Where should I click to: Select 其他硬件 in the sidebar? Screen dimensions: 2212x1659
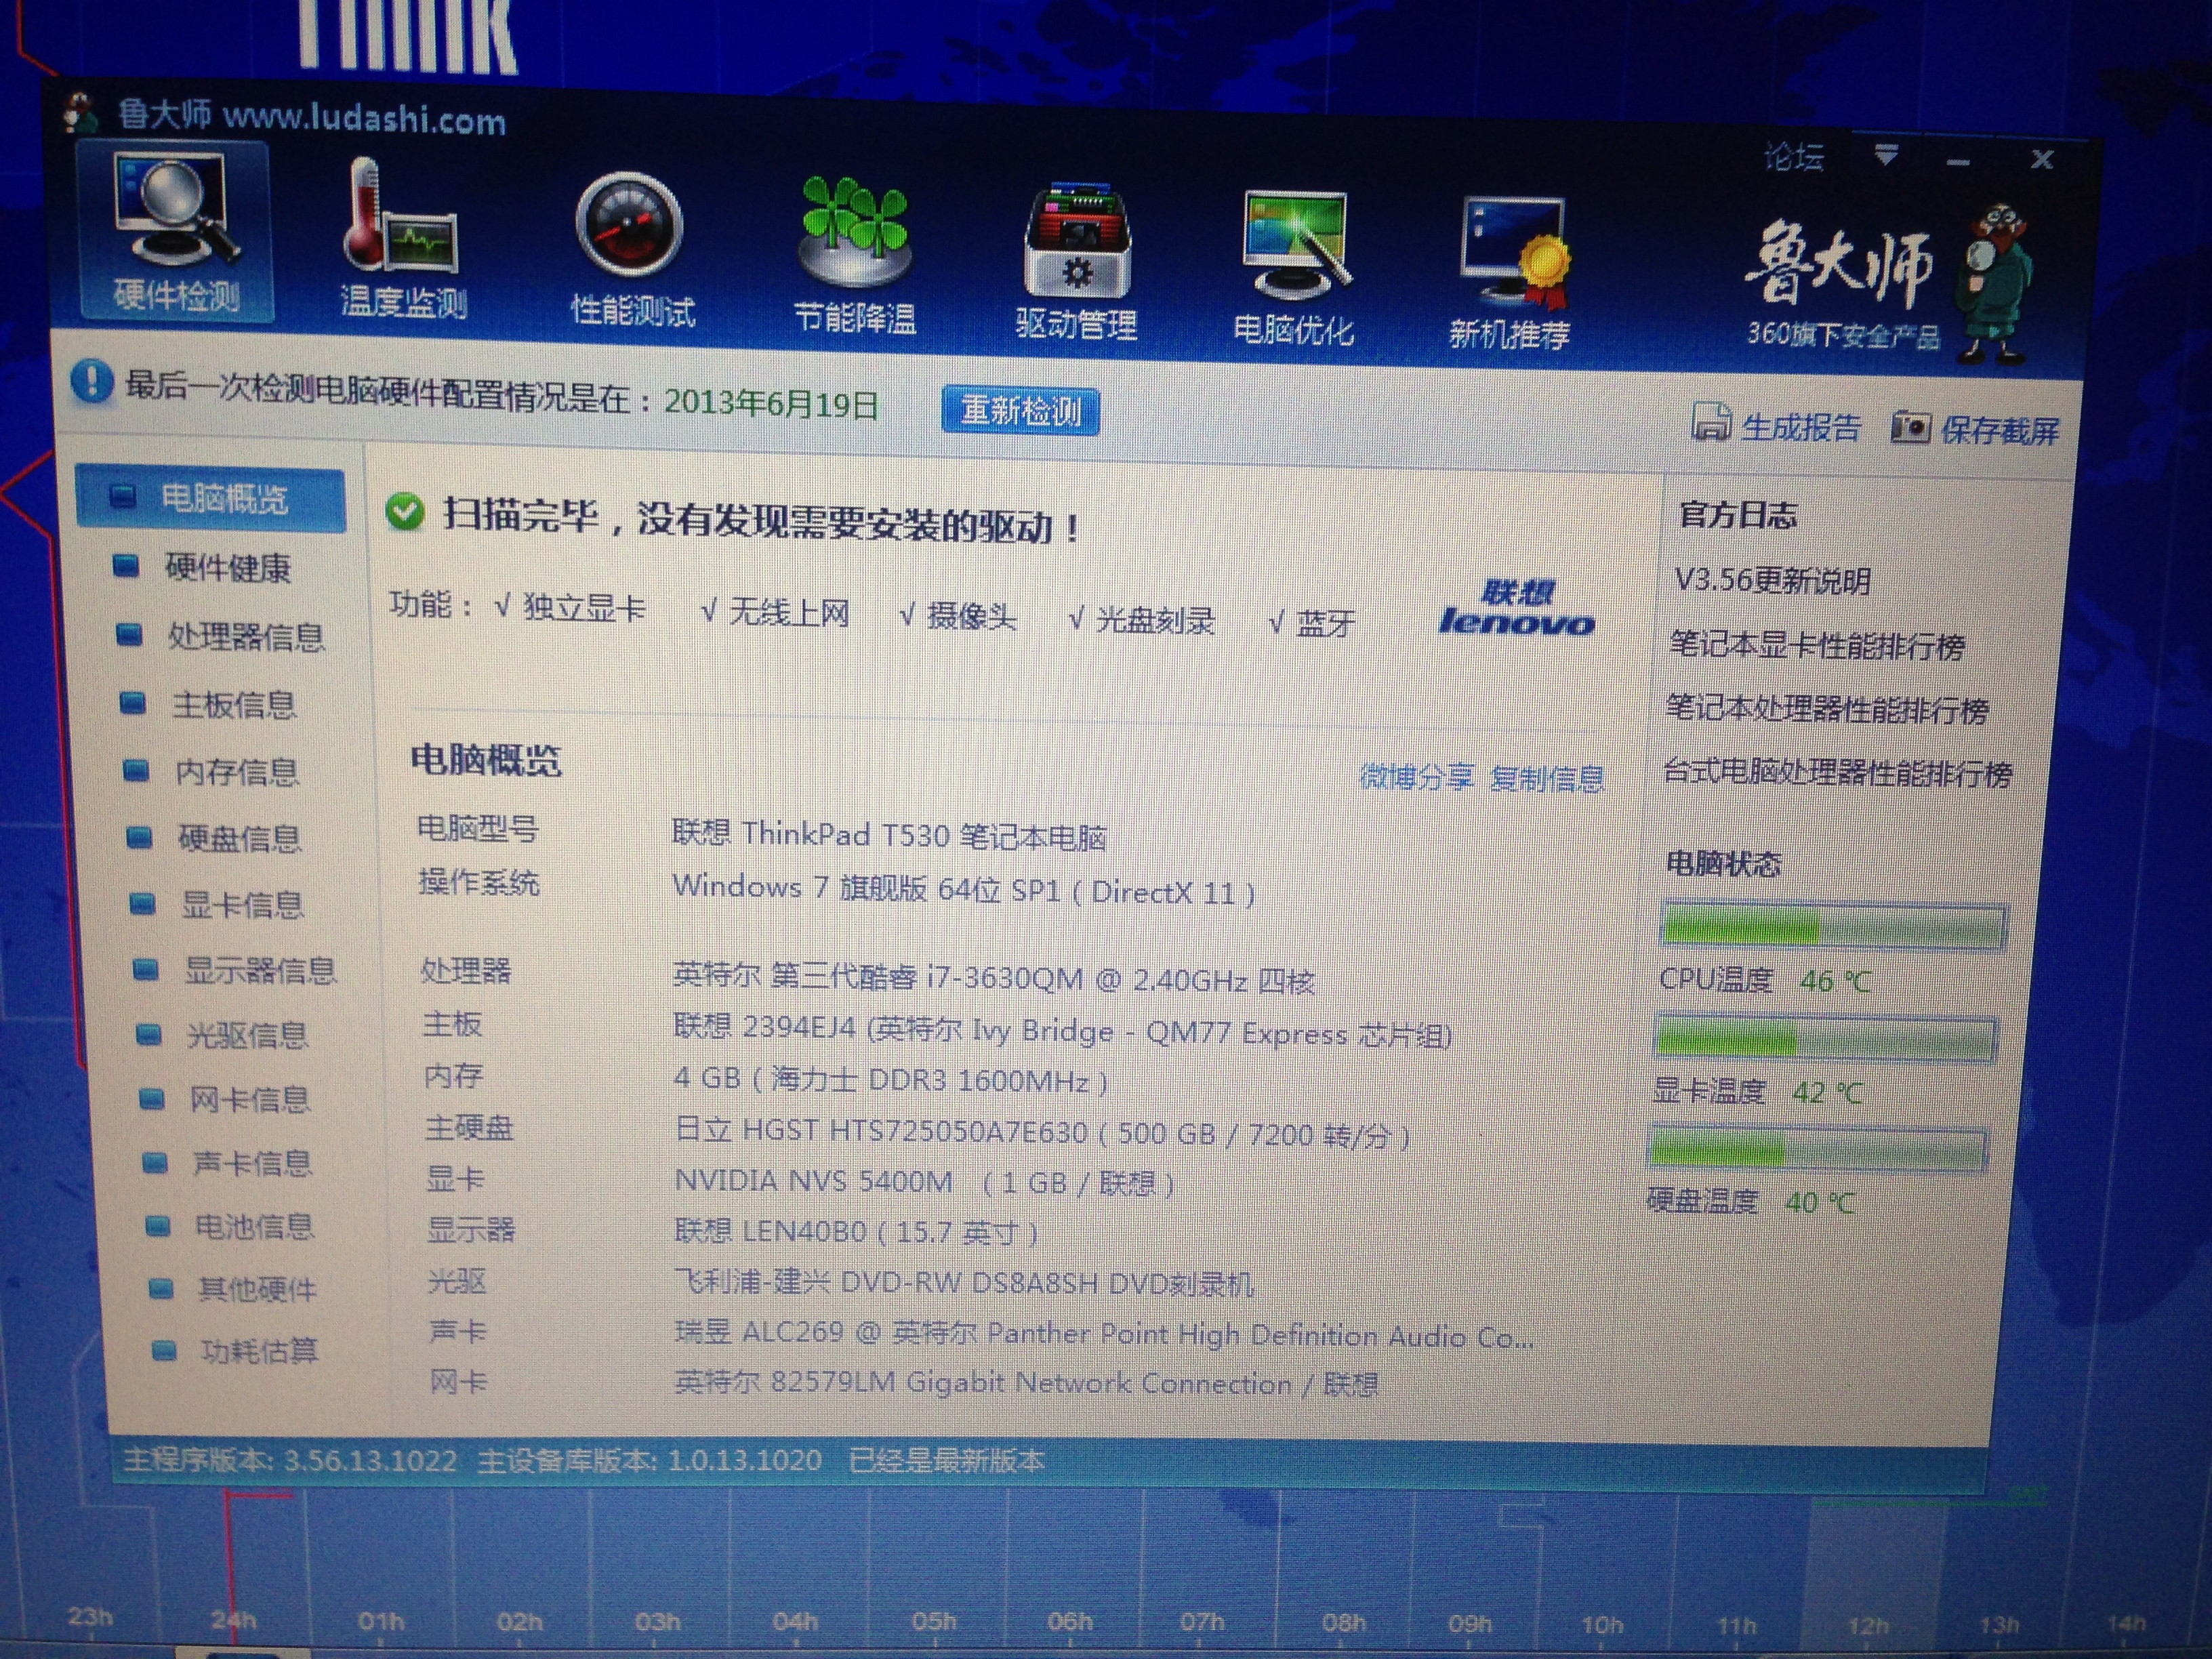[258, 1289]
